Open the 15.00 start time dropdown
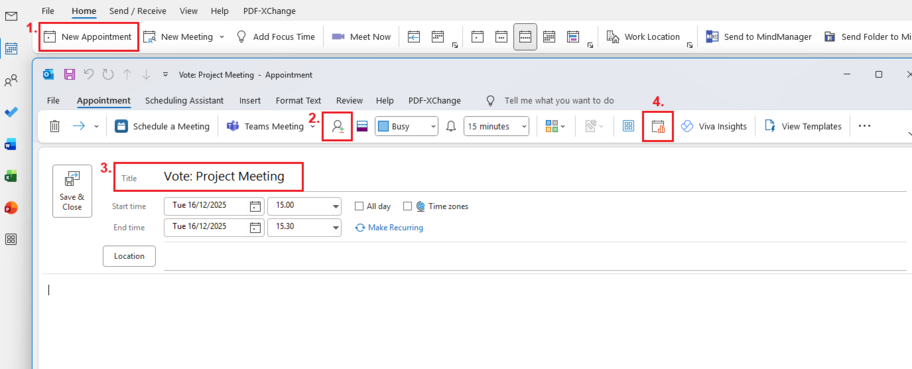Viewport: 912px width, 369px height. [336, 207]
